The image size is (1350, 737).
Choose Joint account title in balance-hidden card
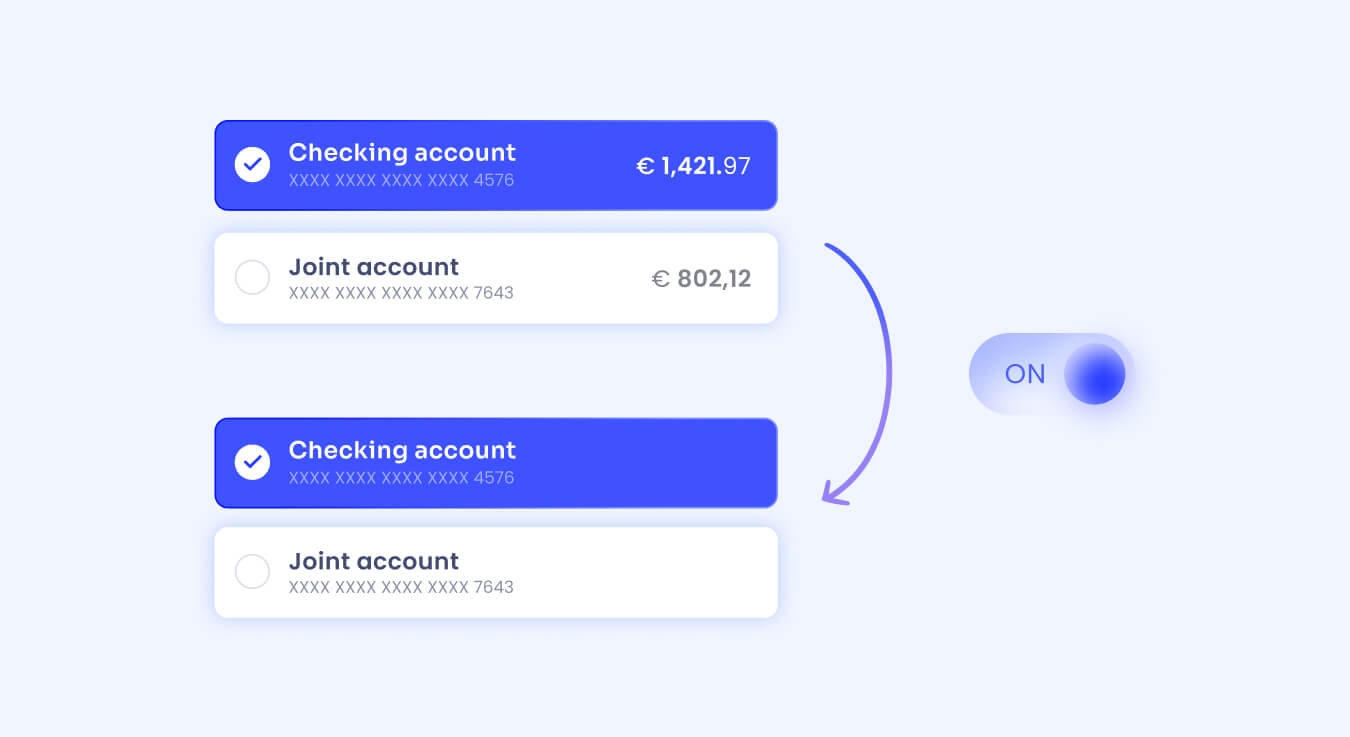click(x=373, y=560)
